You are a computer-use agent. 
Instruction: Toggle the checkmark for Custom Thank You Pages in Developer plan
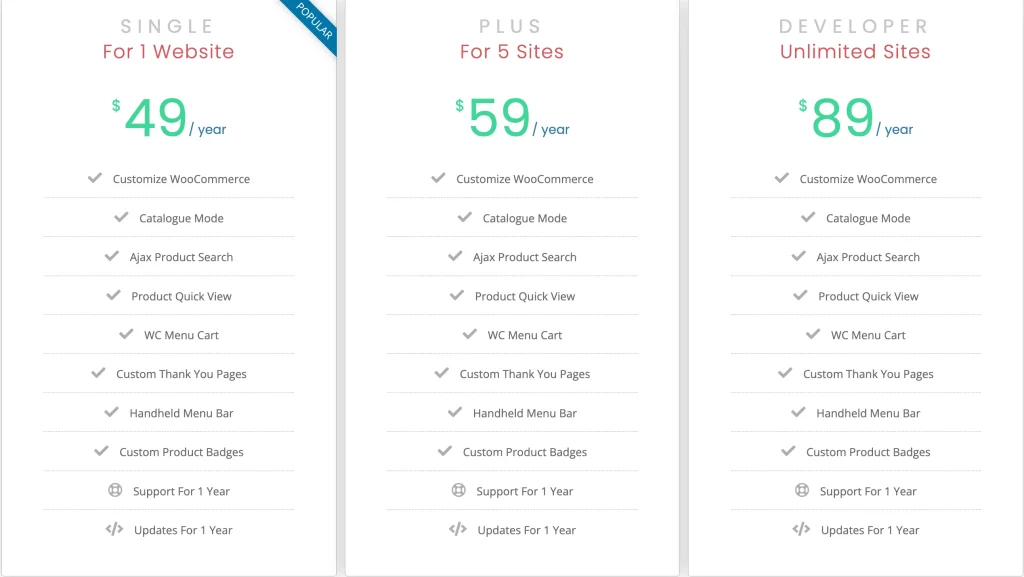pyautogui.click(x=784, y=373)
